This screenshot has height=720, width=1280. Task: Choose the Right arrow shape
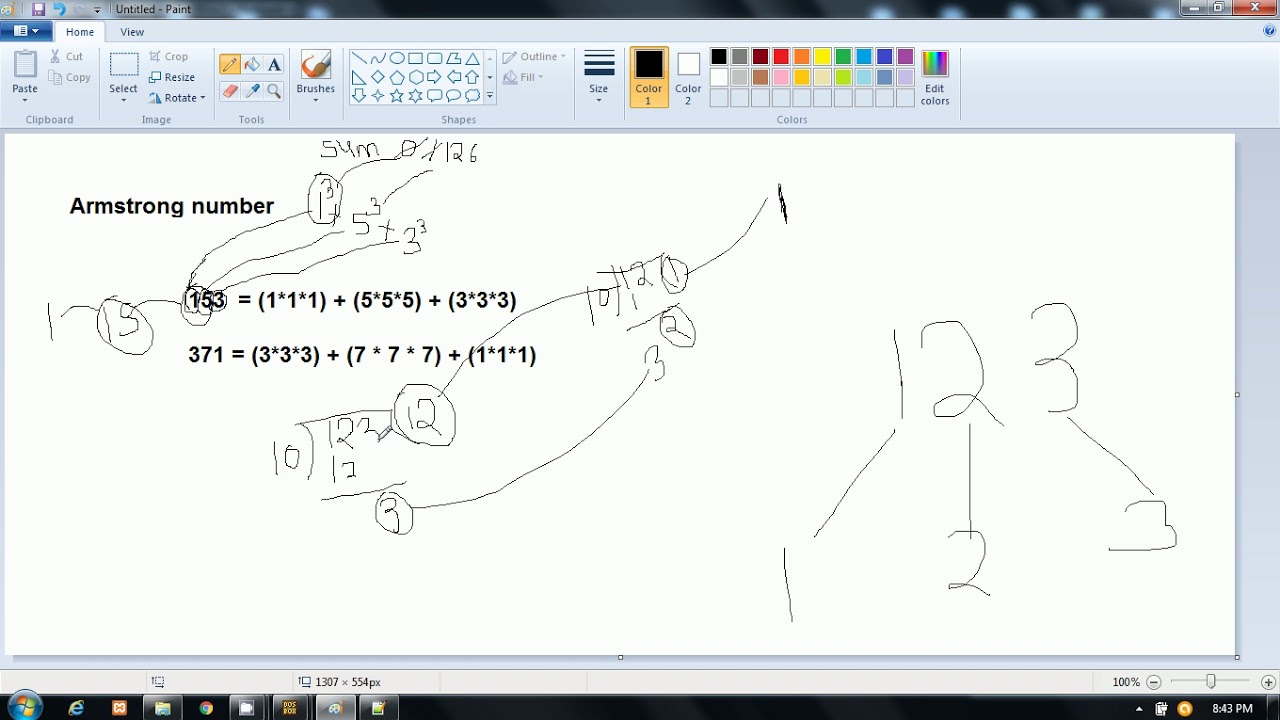click(435, 77)
